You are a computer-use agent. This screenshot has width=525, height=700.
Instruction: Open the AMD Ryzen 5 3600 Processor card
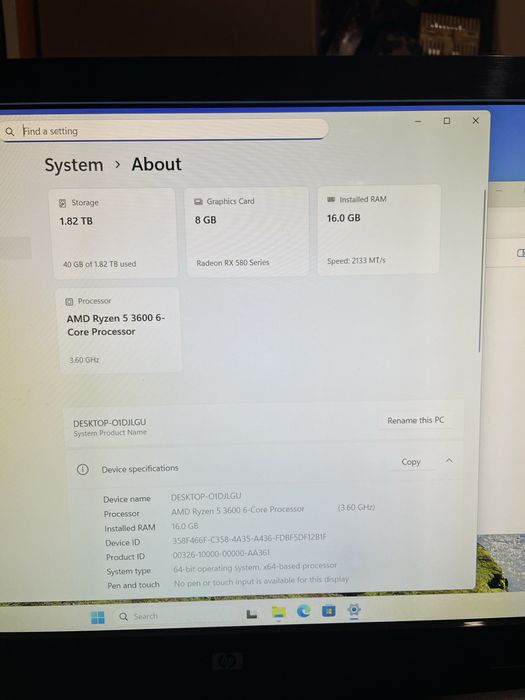click(x=118, y=329)
